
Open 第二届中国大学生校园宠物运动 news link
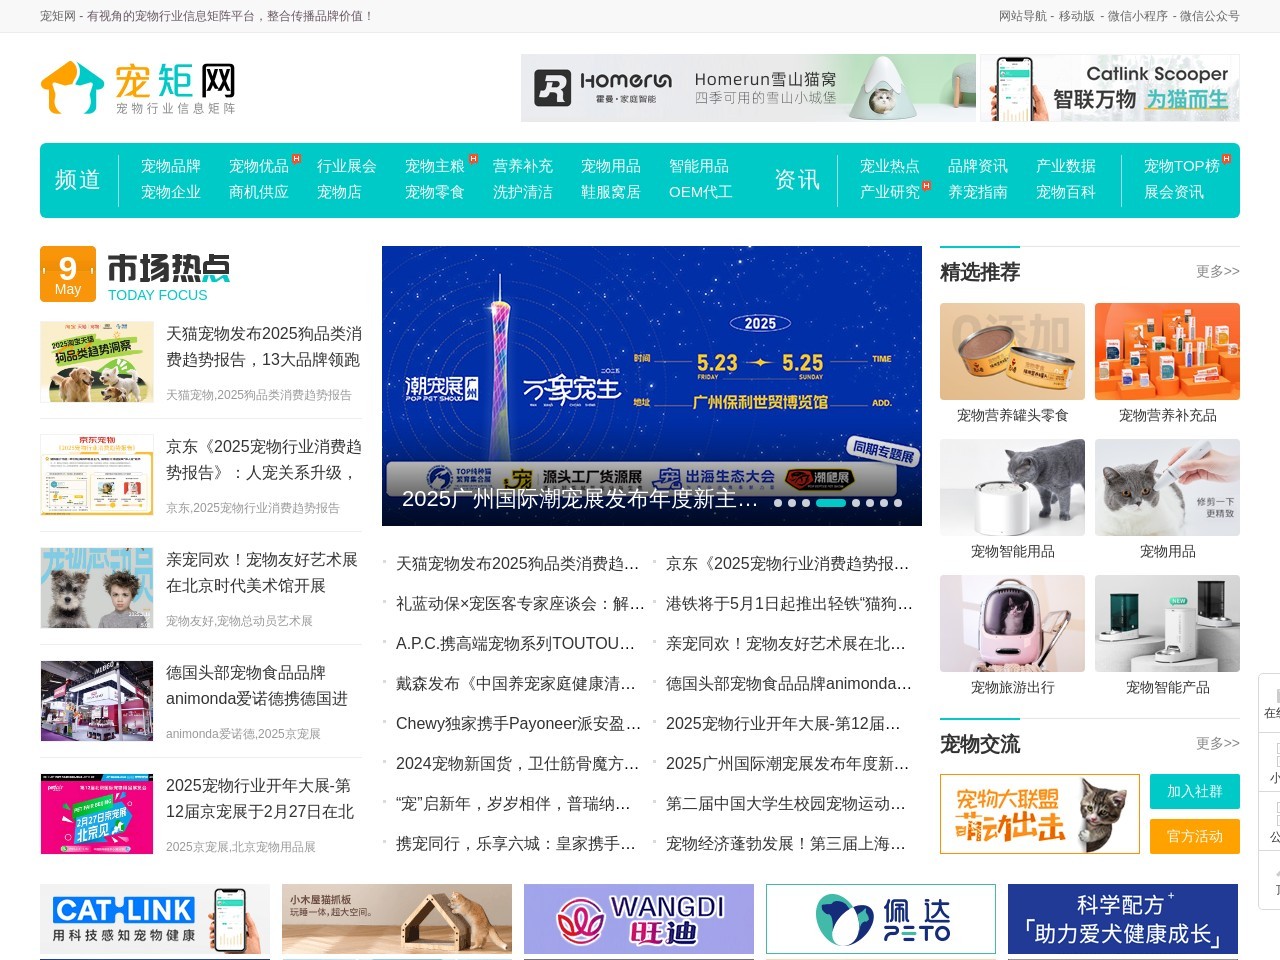(x=786, y=804)
